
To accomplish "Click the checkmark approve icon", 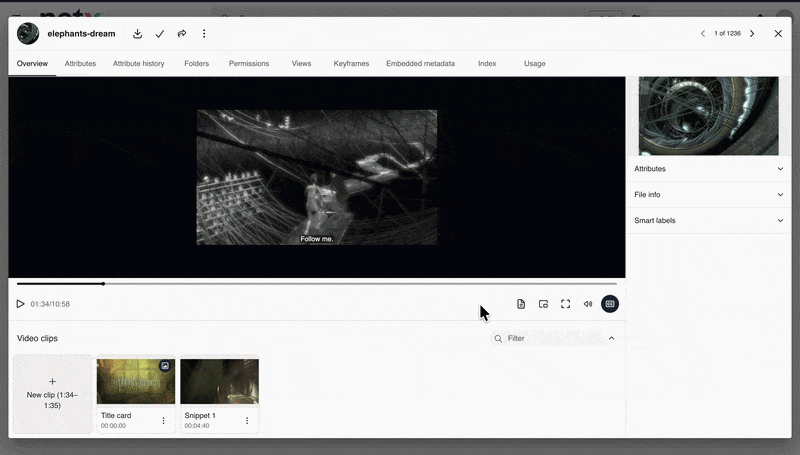I will tap(160, 34).
